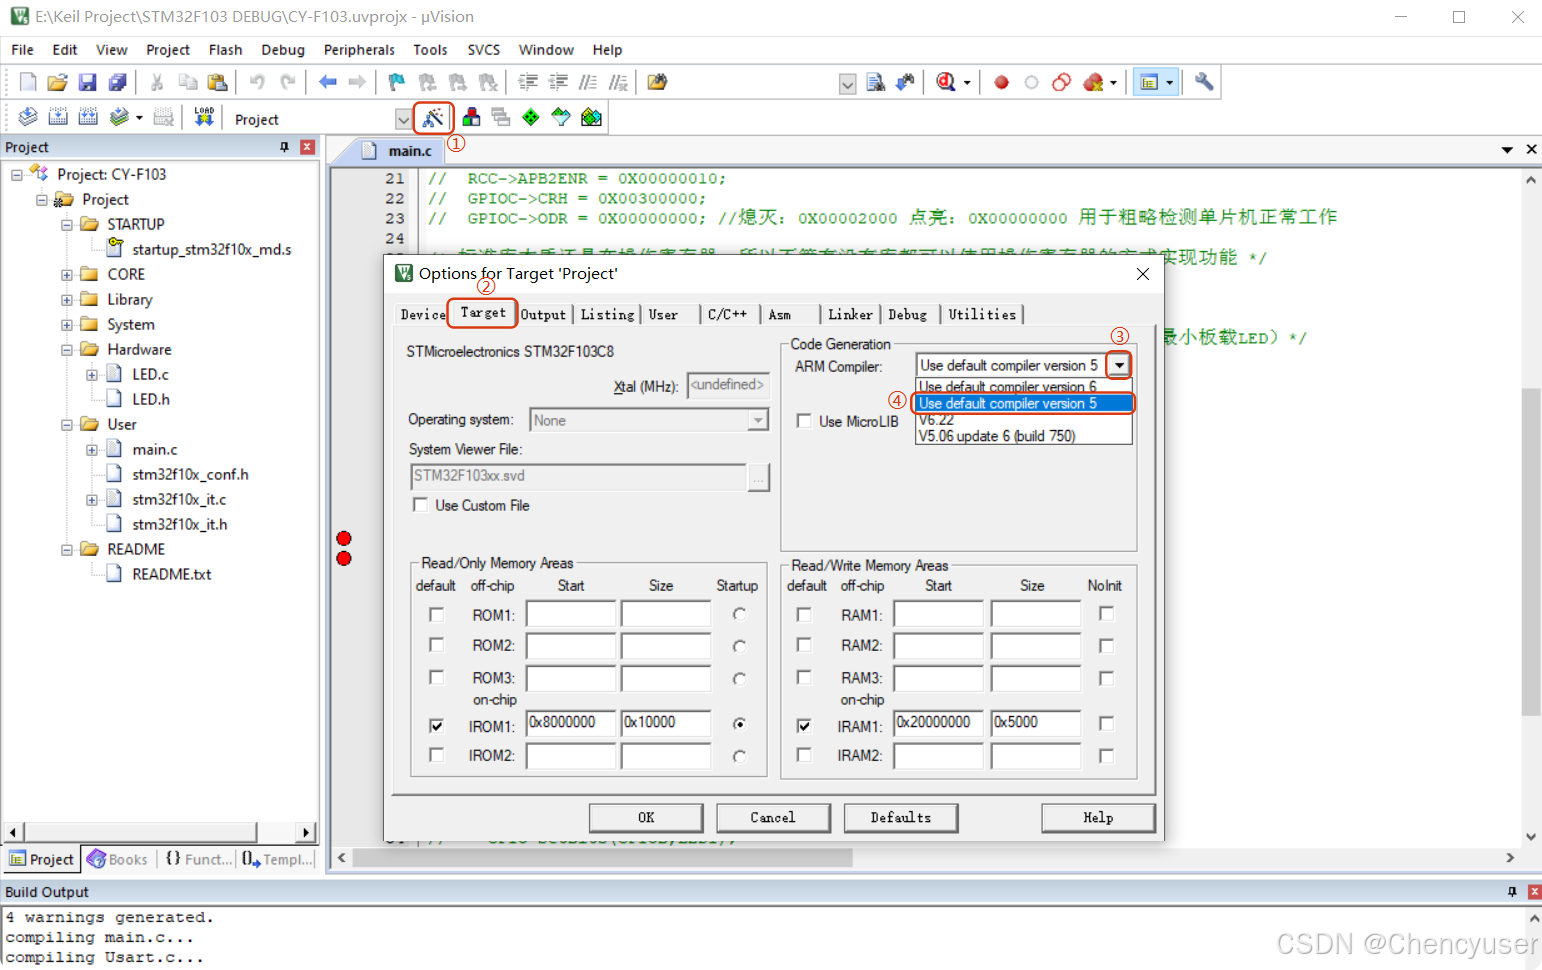Browse for System Viewer File with '...' button
The width and height of the screenshot is (1542, 970).
click(759, 477)
